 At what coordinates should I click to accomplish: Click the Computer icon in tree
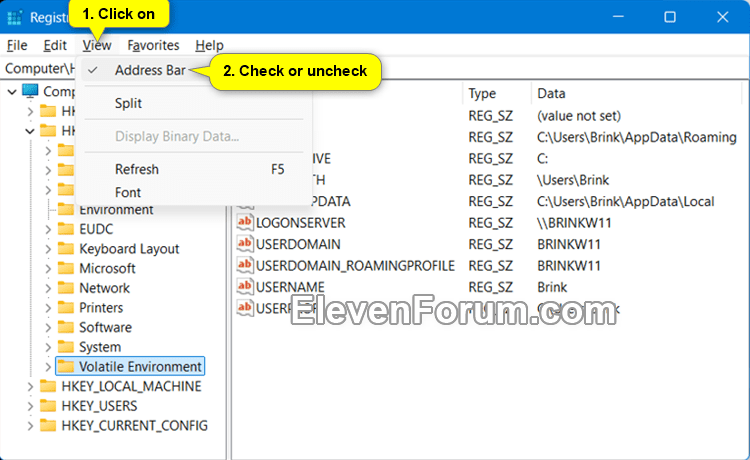click(x=30, y=90)
